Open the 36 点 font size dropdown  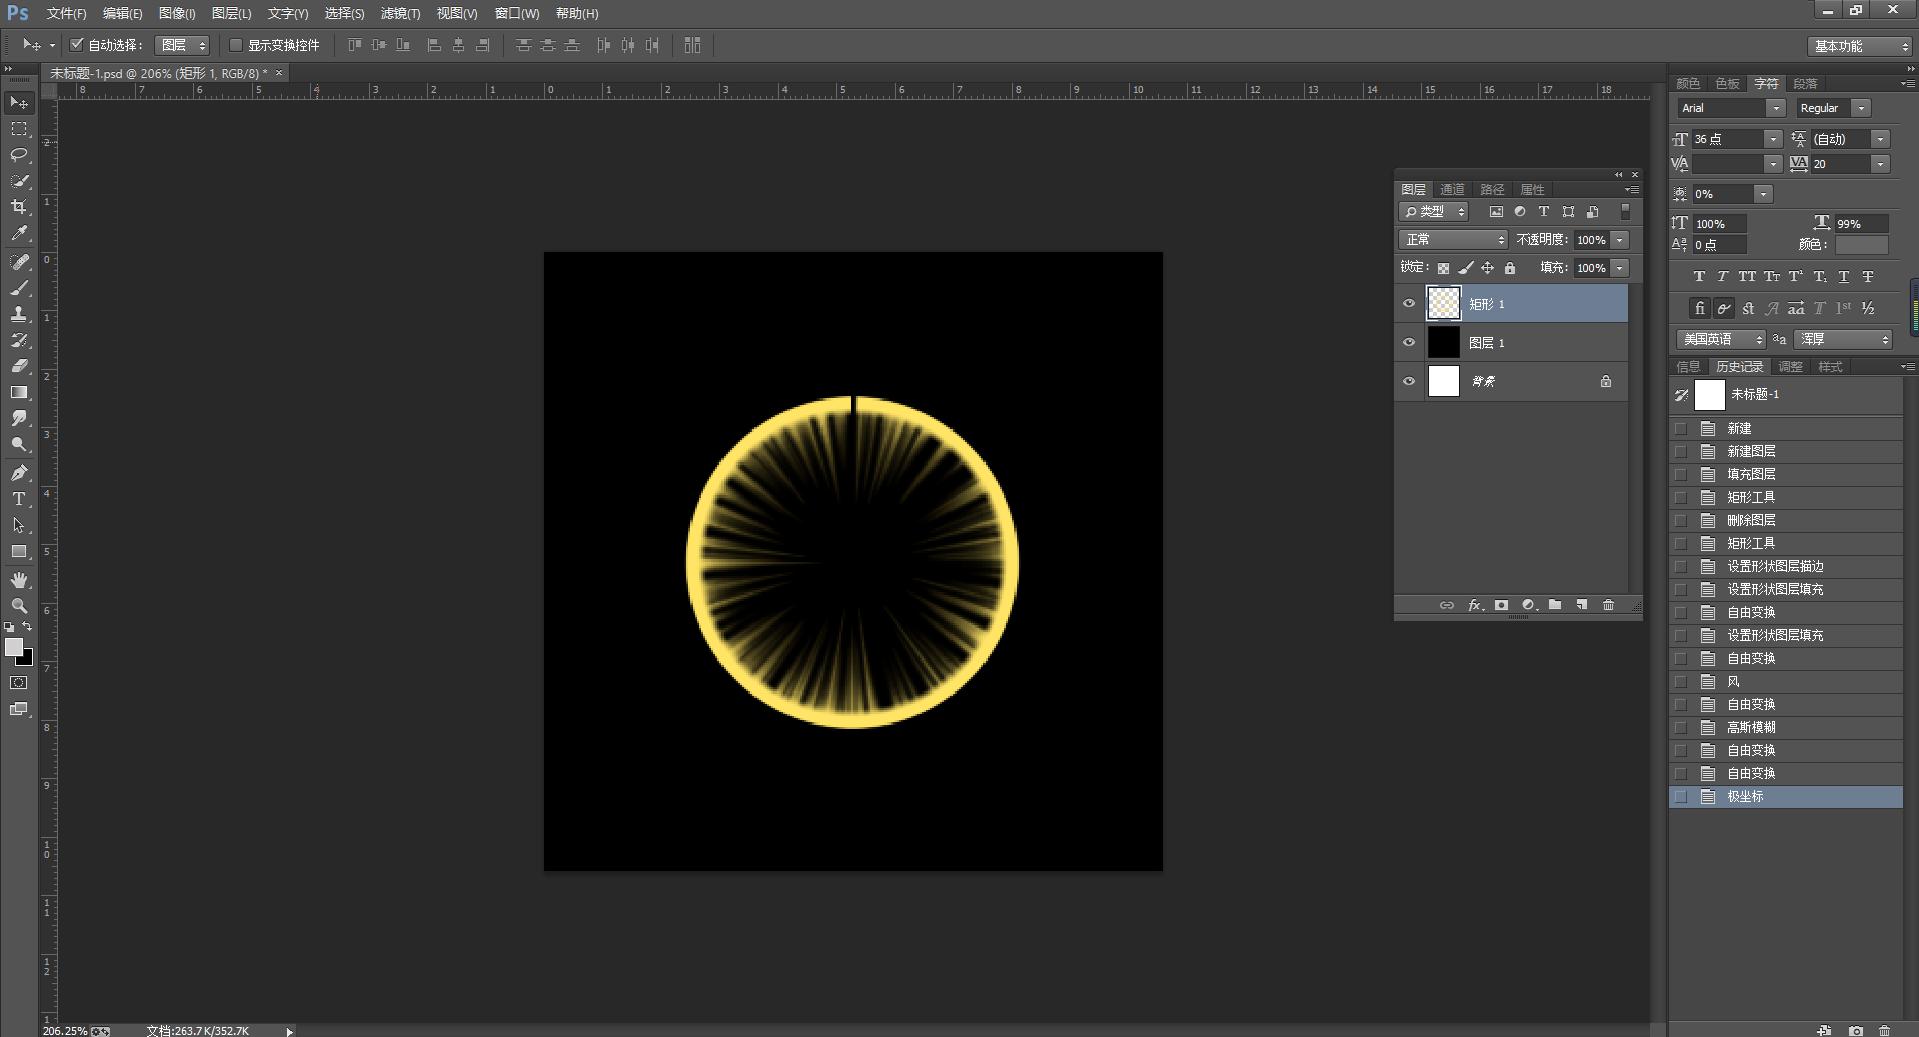(1772, 139)
